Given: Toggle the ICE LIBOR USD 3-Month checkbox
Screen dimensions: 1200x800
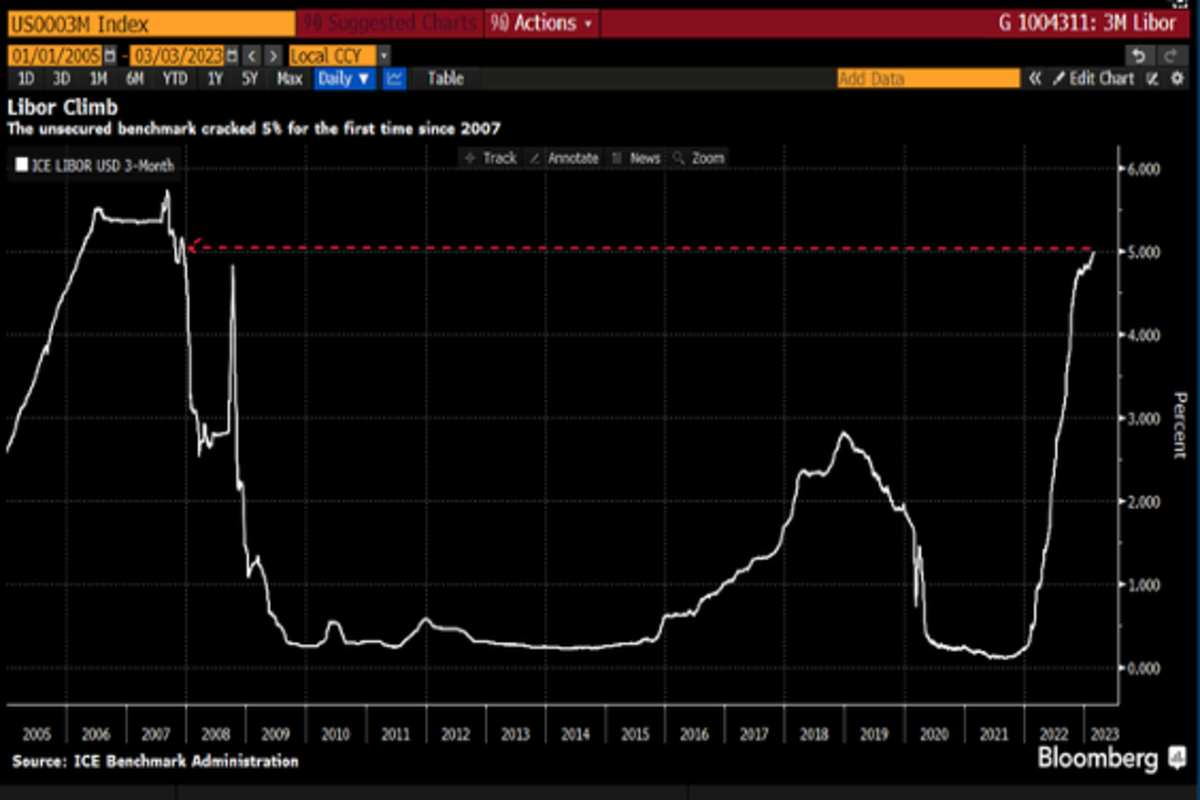Looking at the screenshot, I should (22, 165).
